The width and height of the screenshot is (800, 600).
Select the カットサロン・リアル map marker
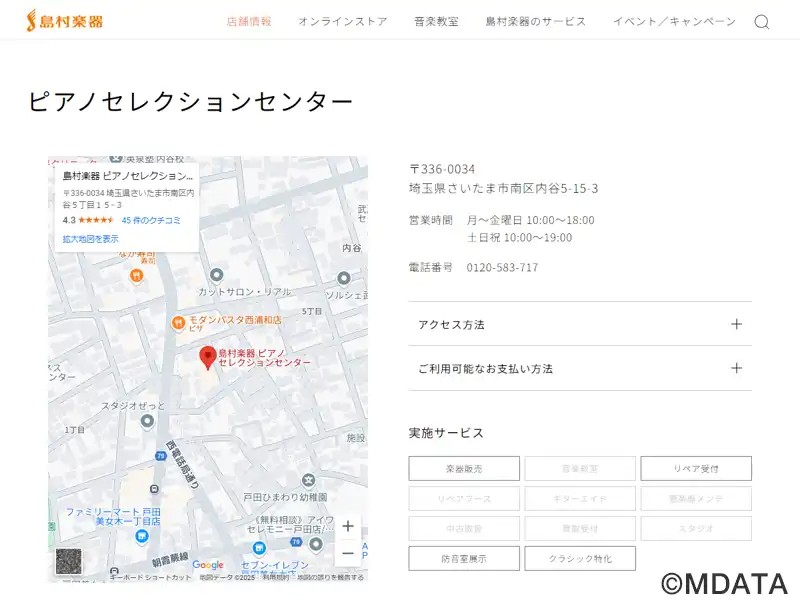click(217, 275)
